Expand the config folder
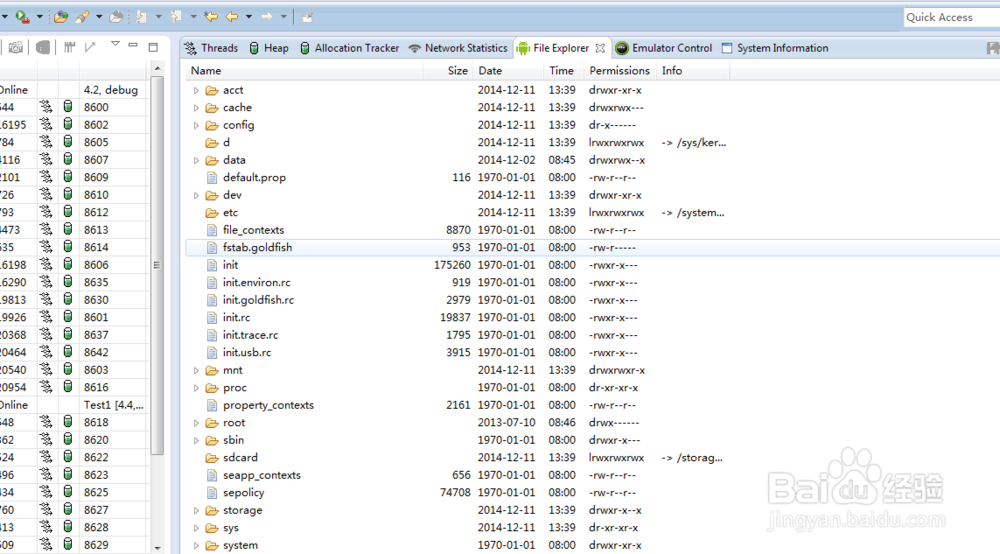This screenshot has height=554, width=1000. [x=196, y=126]
